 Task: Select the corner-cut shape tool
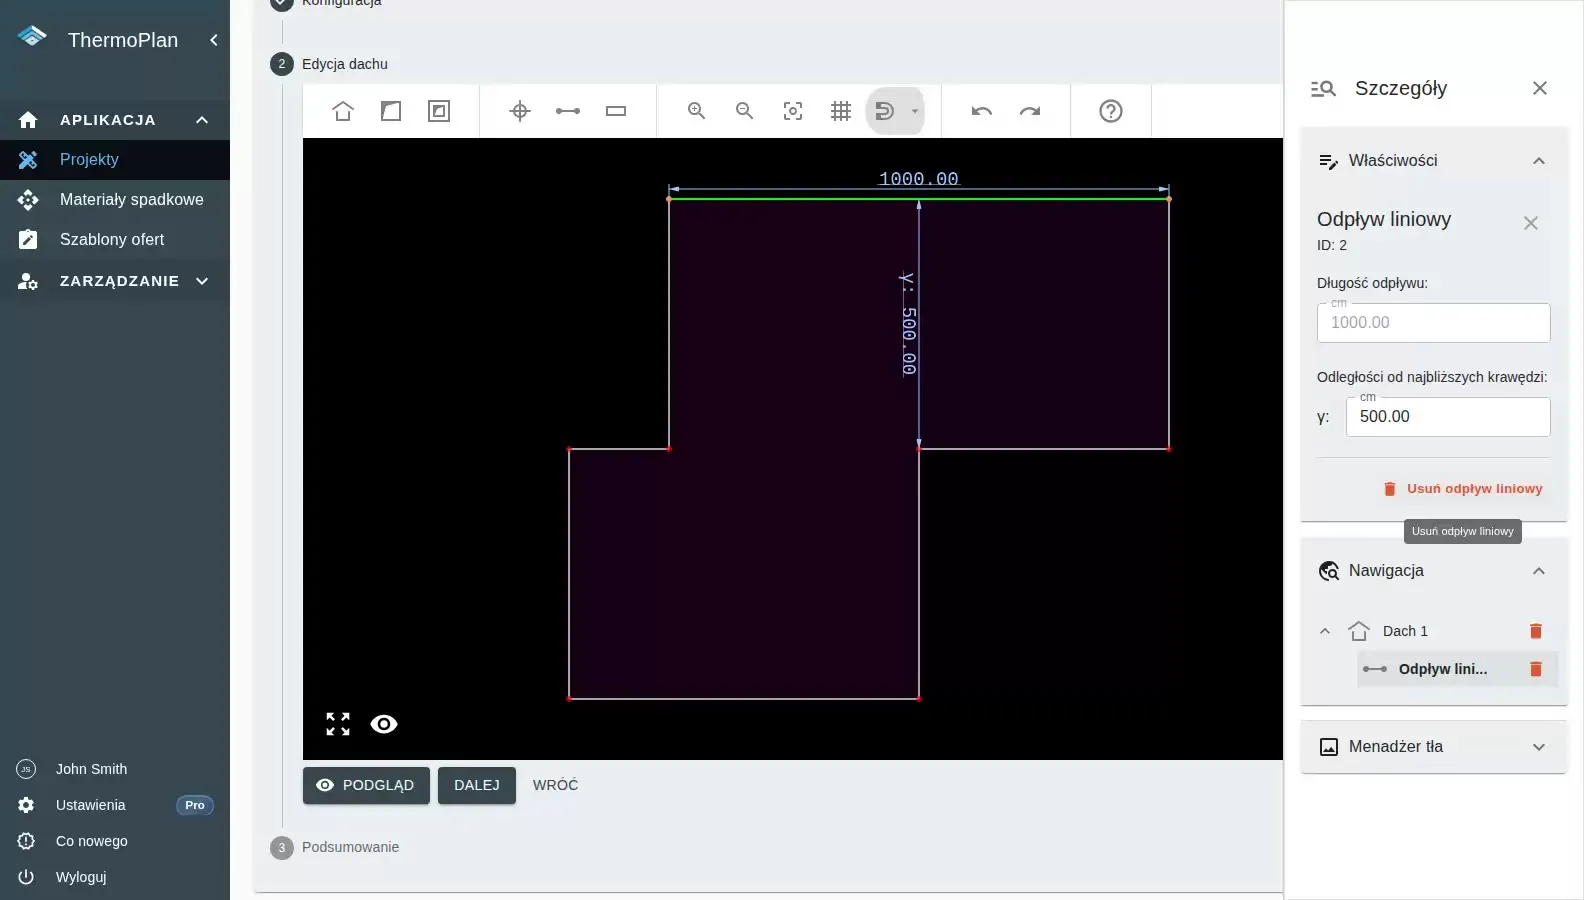click(391, 111)
